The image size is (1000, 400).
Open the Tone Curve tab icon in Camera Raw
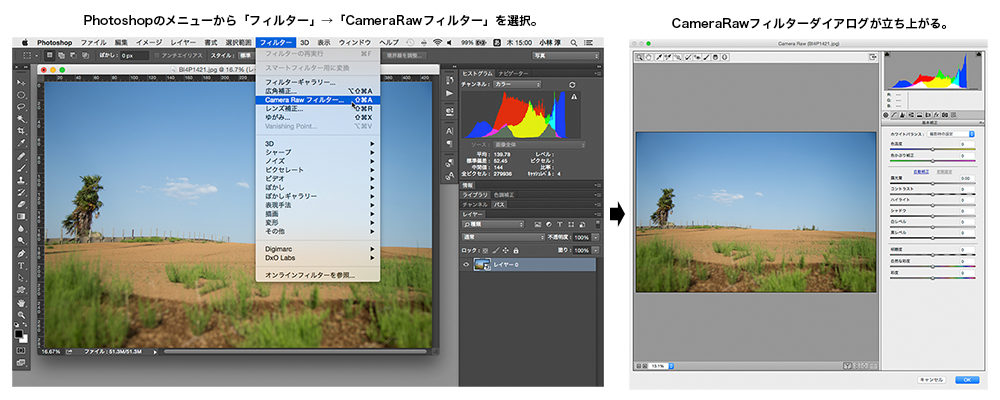click(894, 115)
